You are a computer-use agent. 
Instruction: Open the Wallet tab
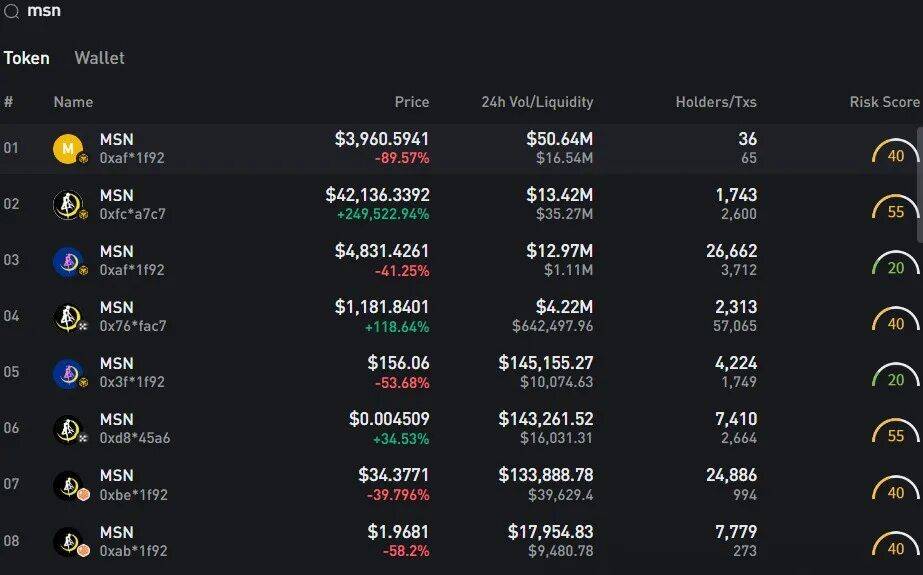pos(99,58)
